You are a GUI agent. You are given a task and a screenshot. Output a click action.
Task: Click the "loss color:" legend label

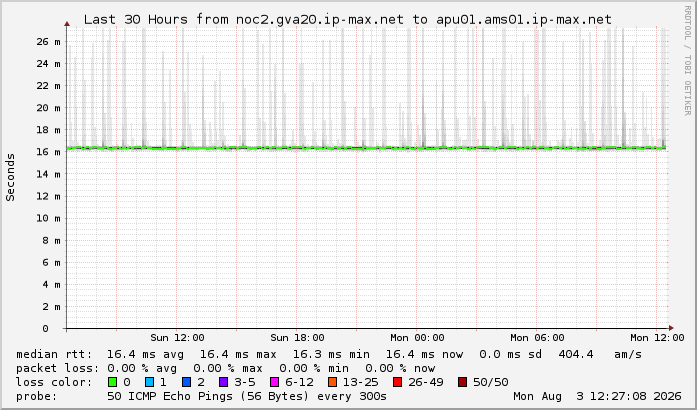[54, 382]
